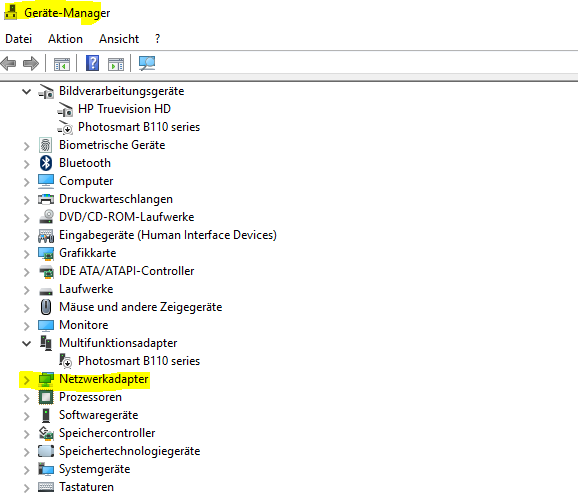Click the scan for hardware changes icon

coord(147,63)
